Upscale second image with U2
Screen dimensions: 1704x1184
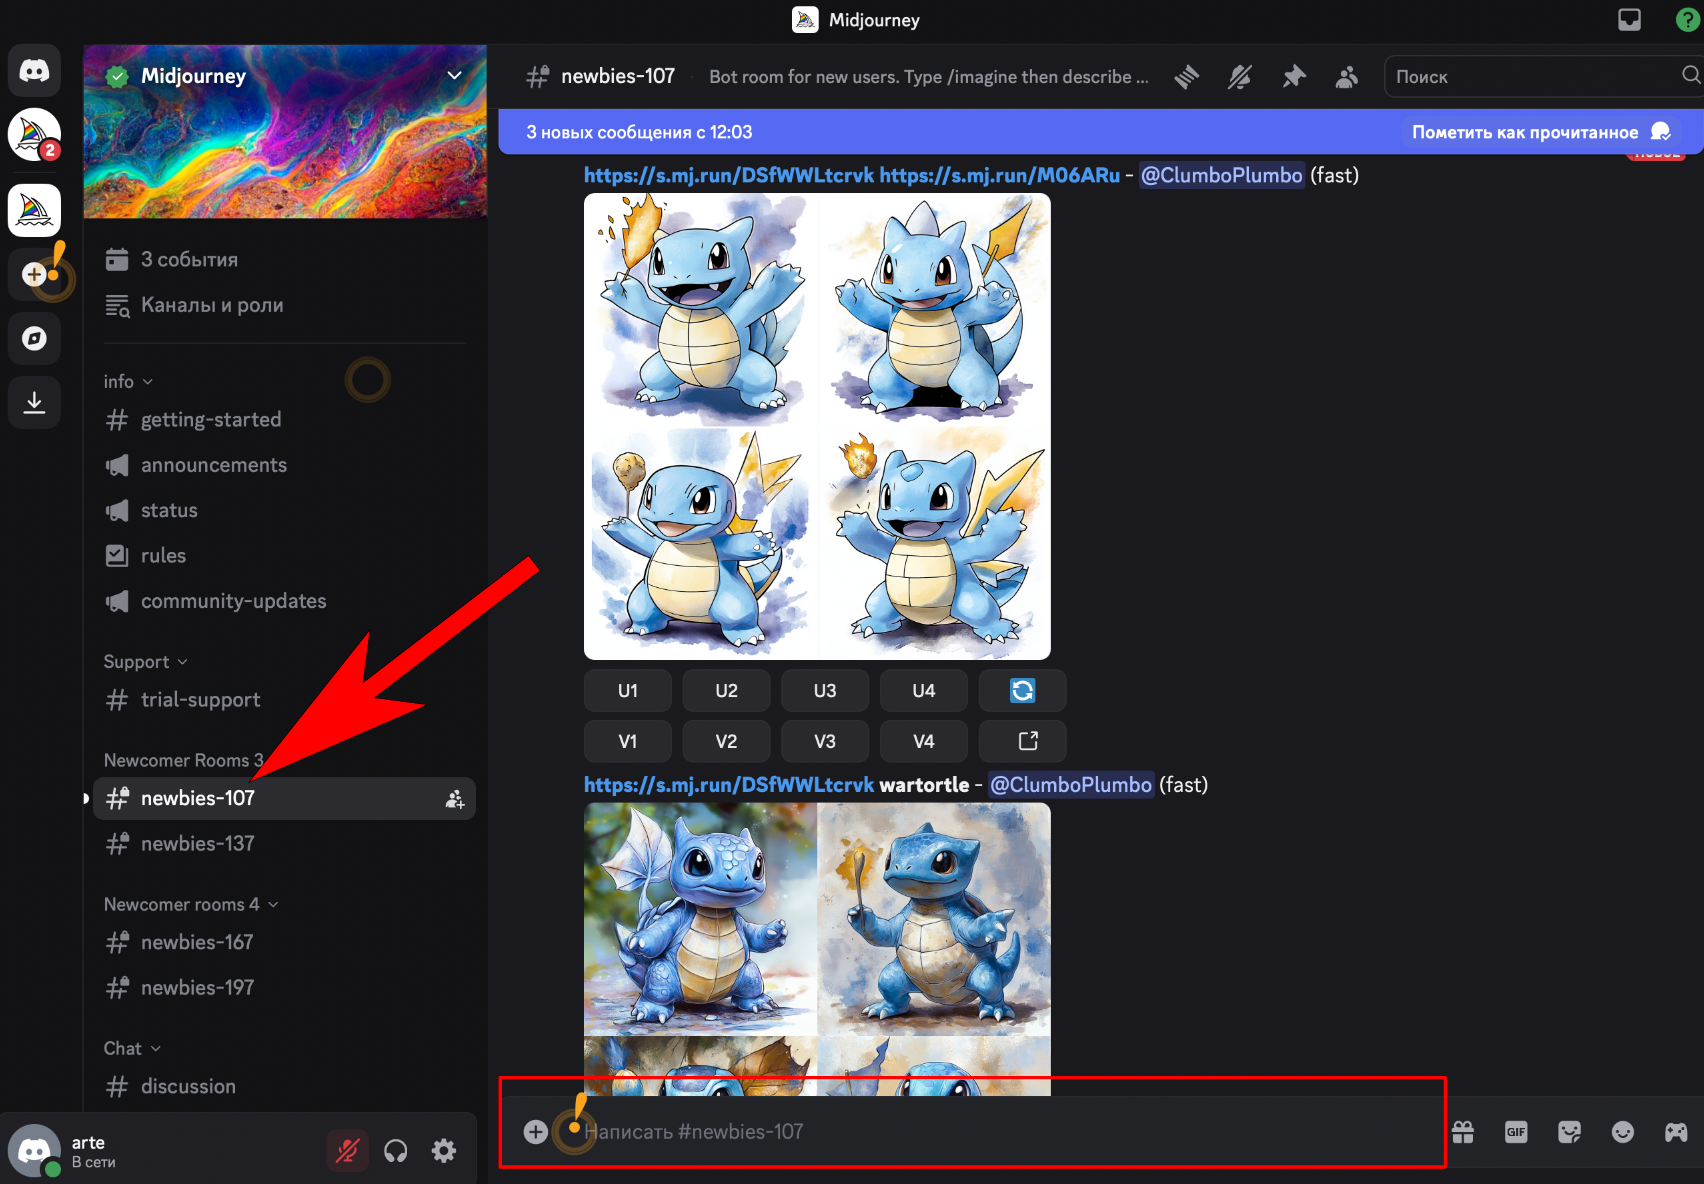pyautogui.click(x=727, y=691)
